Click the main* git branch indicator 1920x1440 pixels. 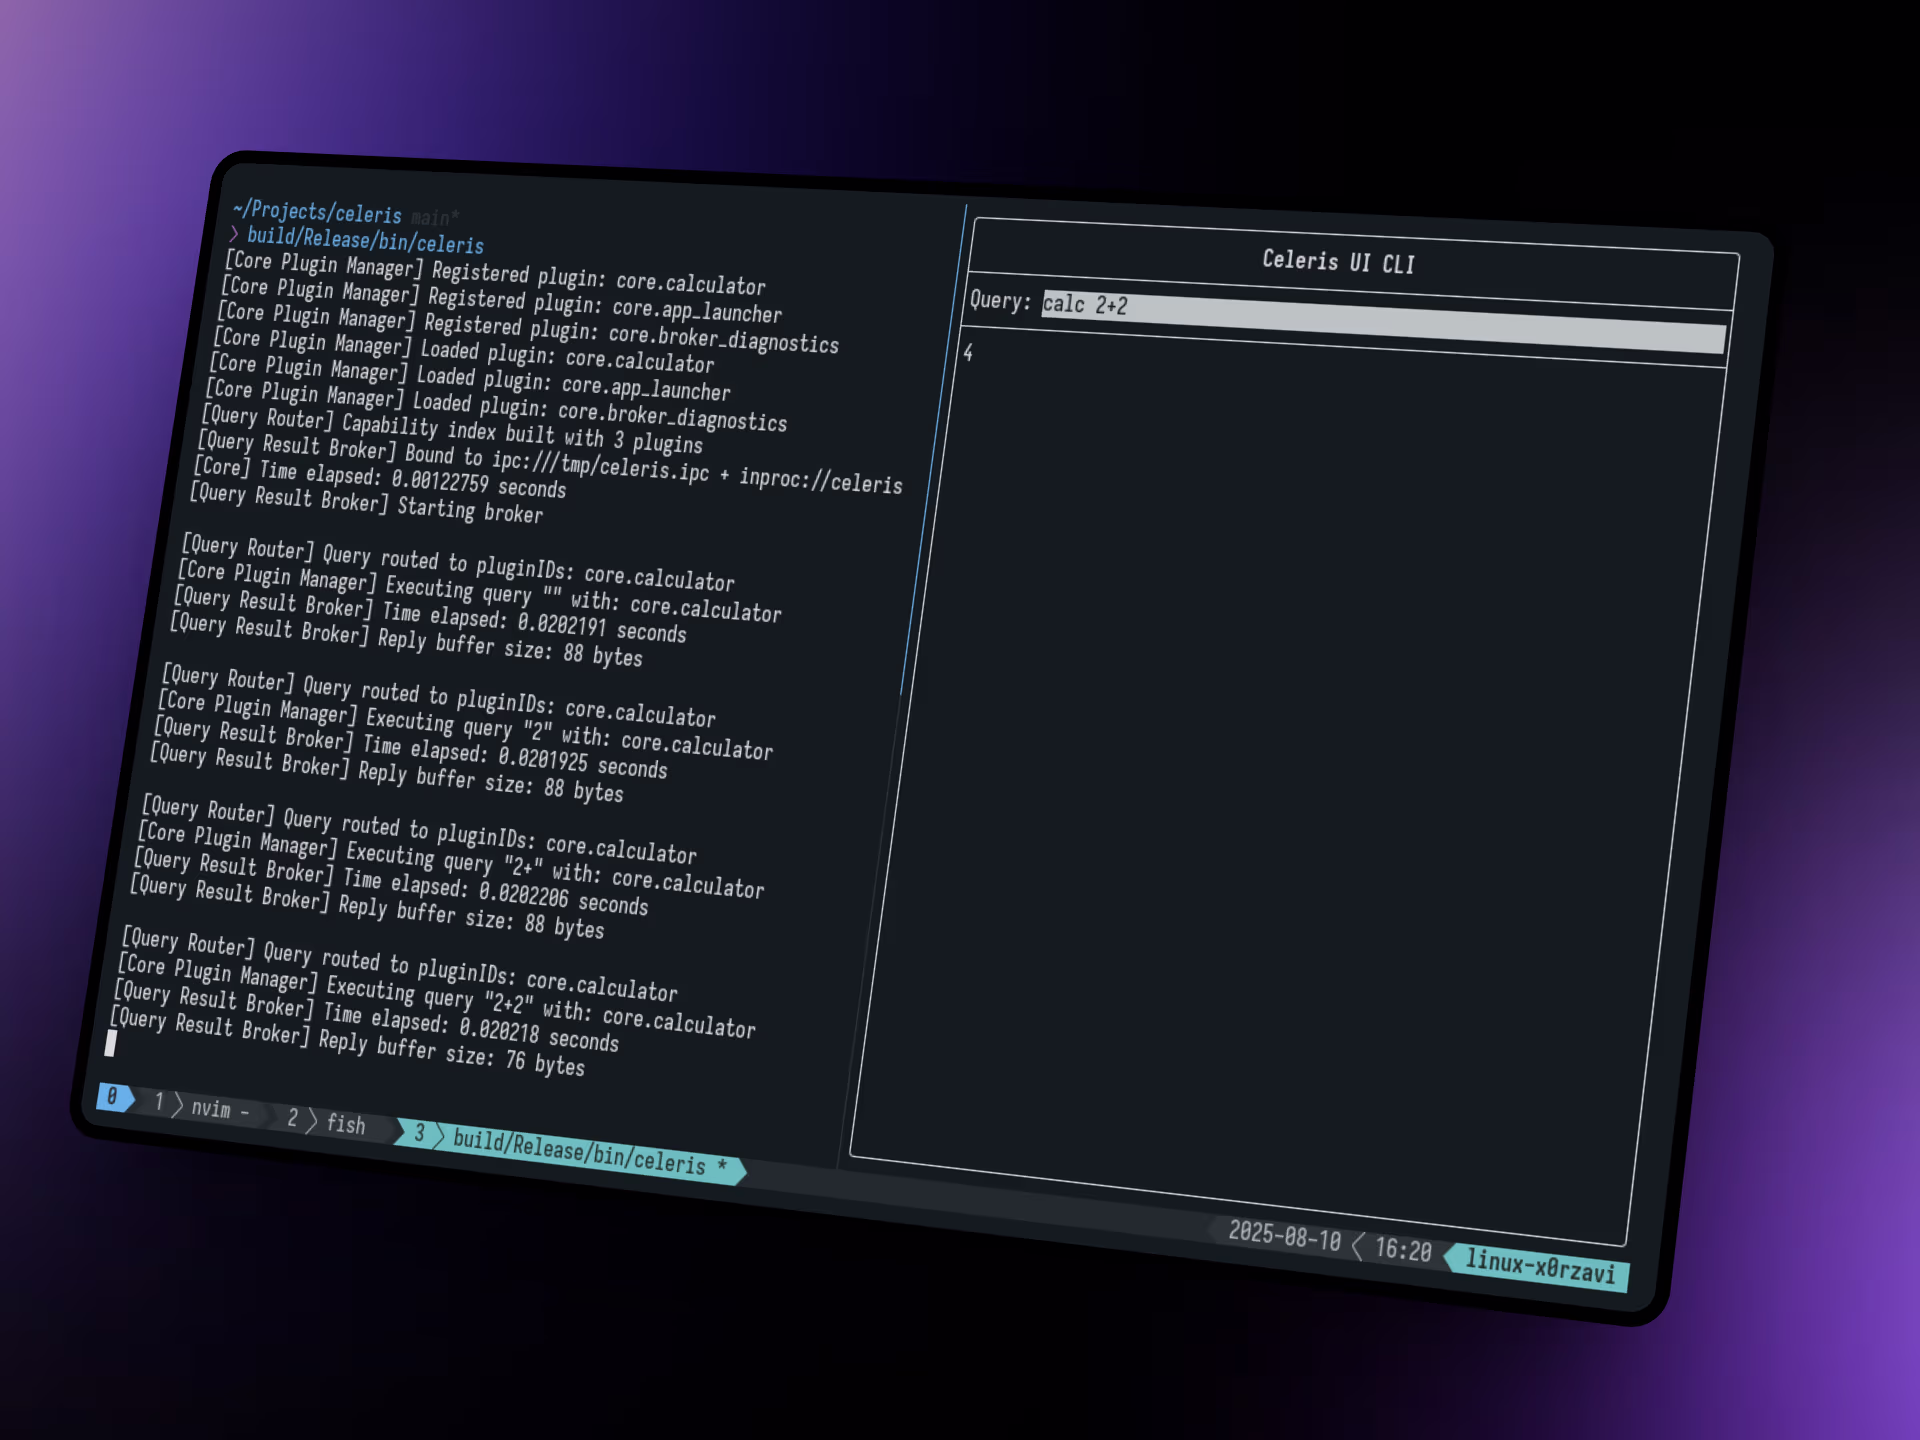pyautogui.click(x=434, y=218)
